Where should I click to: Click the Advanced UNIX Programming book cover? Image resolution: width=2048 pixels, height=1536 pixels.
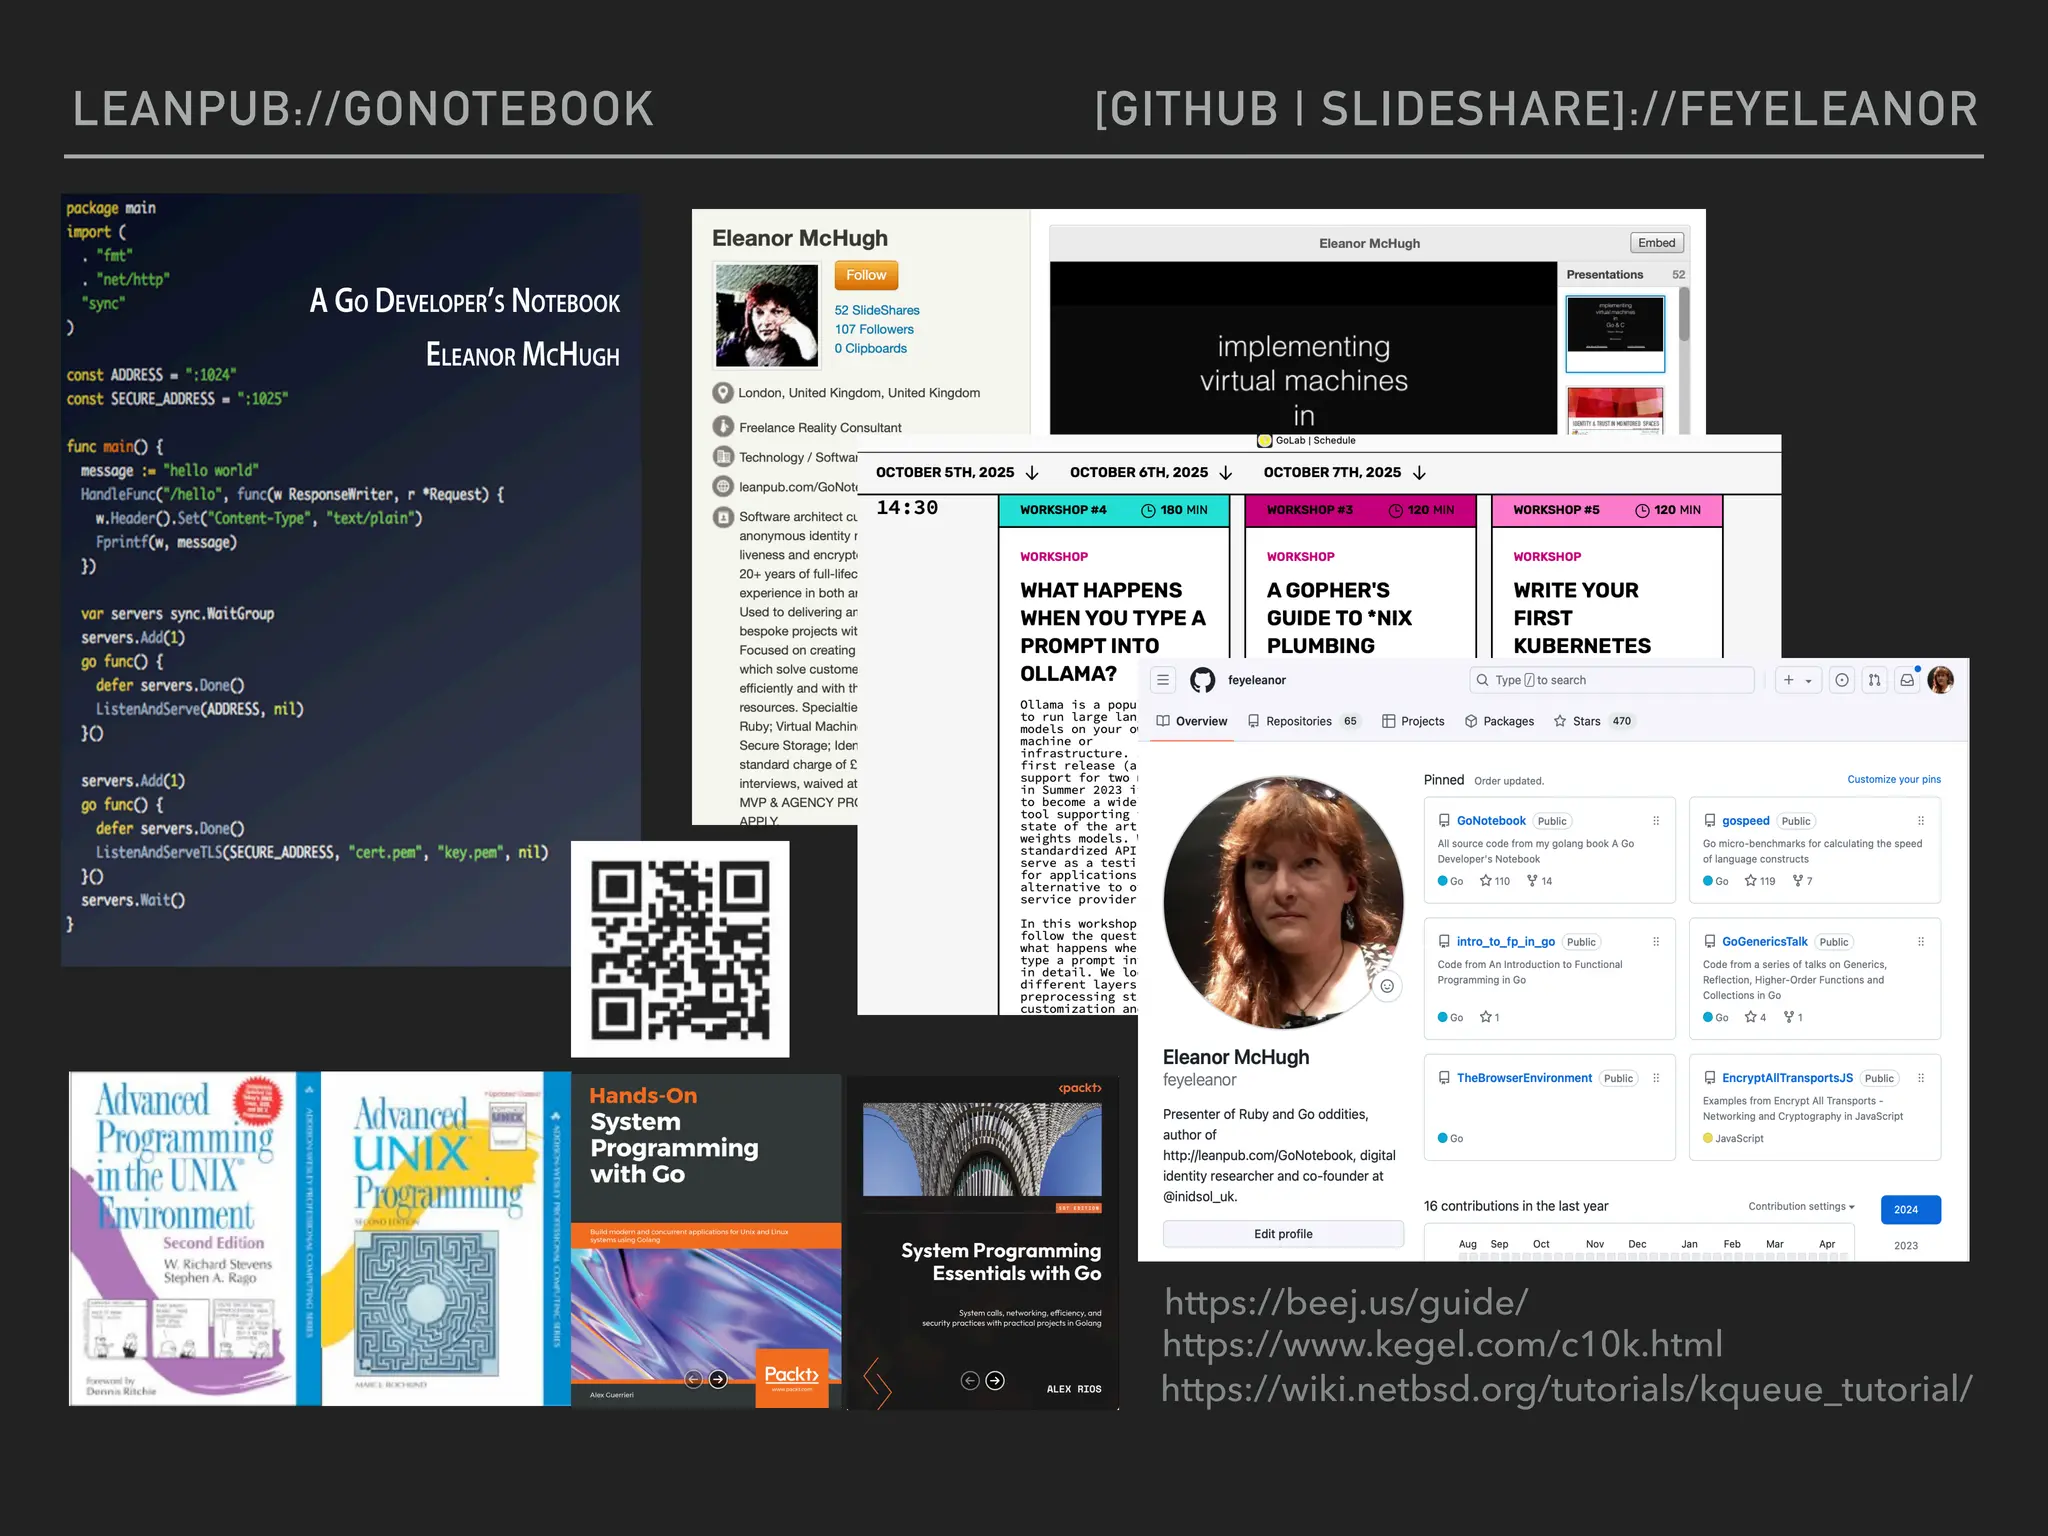[x=446, y=1239]
